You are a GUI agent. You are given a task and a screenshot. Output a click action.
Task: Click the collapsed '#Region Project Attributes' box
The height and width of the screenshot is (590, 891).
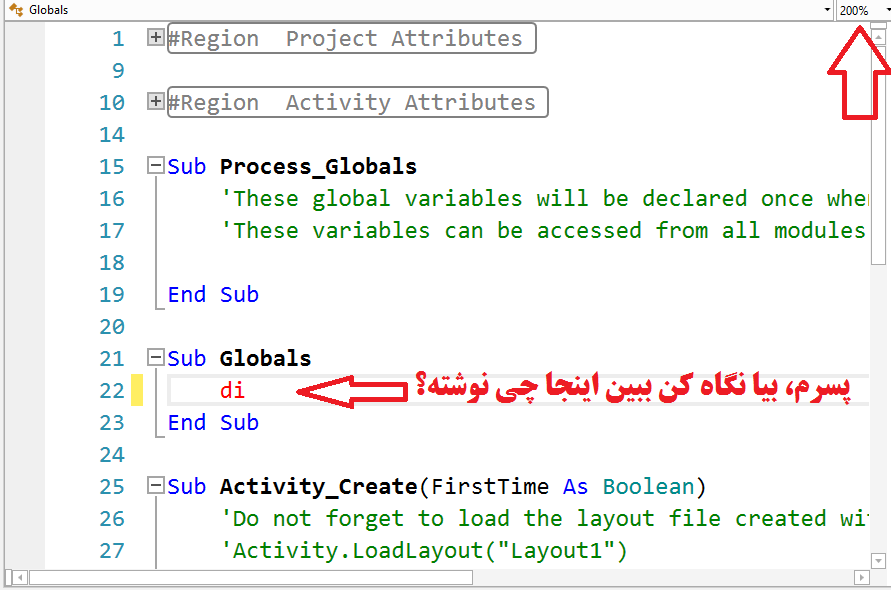tap(352, 39)
